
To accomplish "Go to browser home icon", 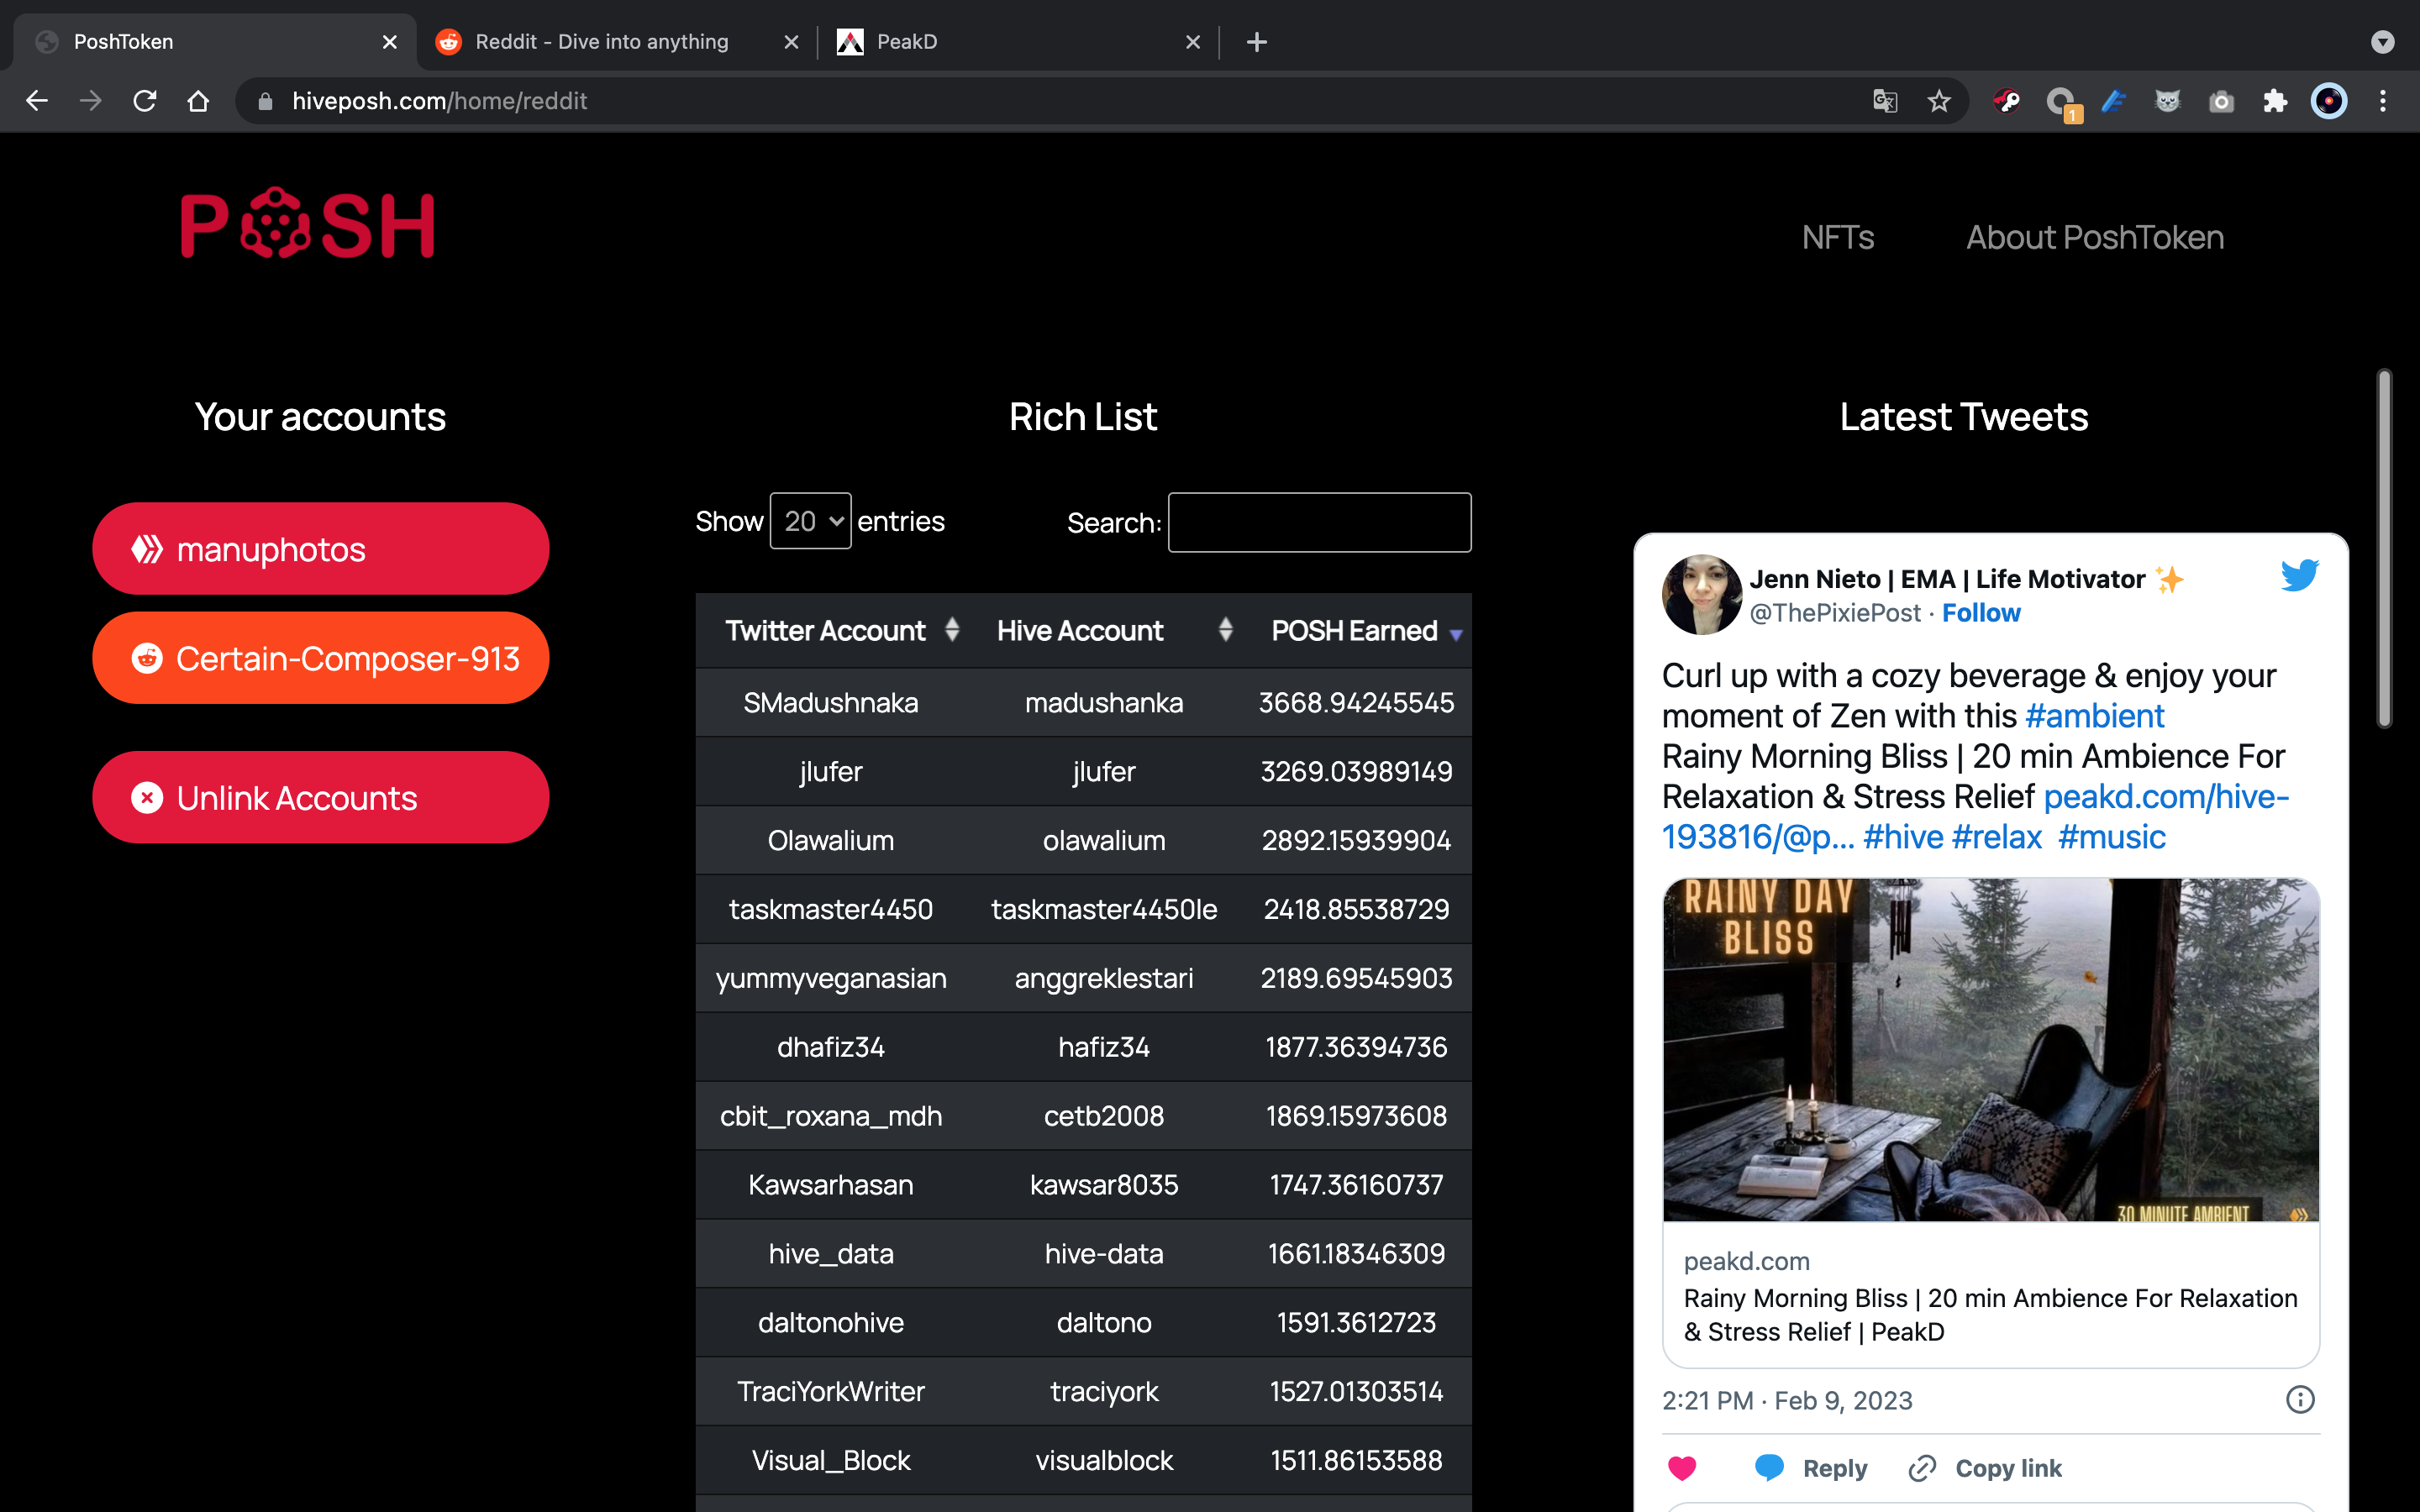I will [x=198, y=101].
